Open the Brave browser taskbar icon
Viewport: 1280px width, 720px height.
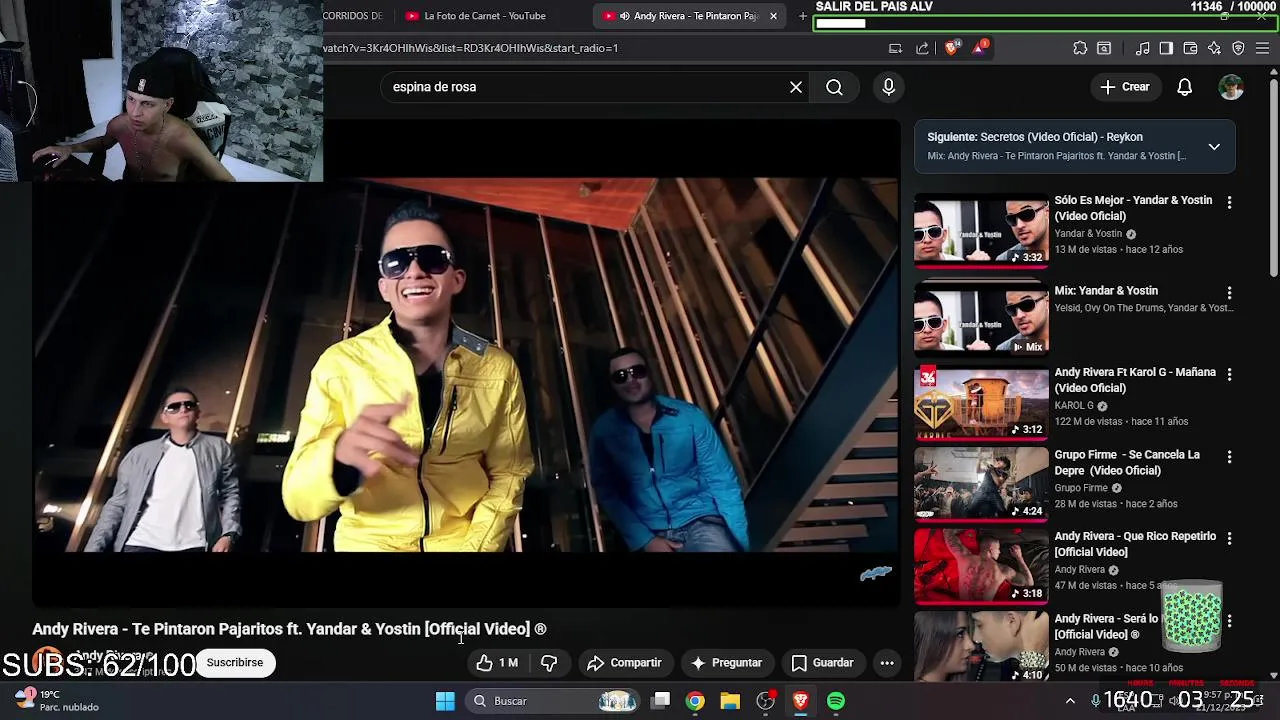[800, 701]
